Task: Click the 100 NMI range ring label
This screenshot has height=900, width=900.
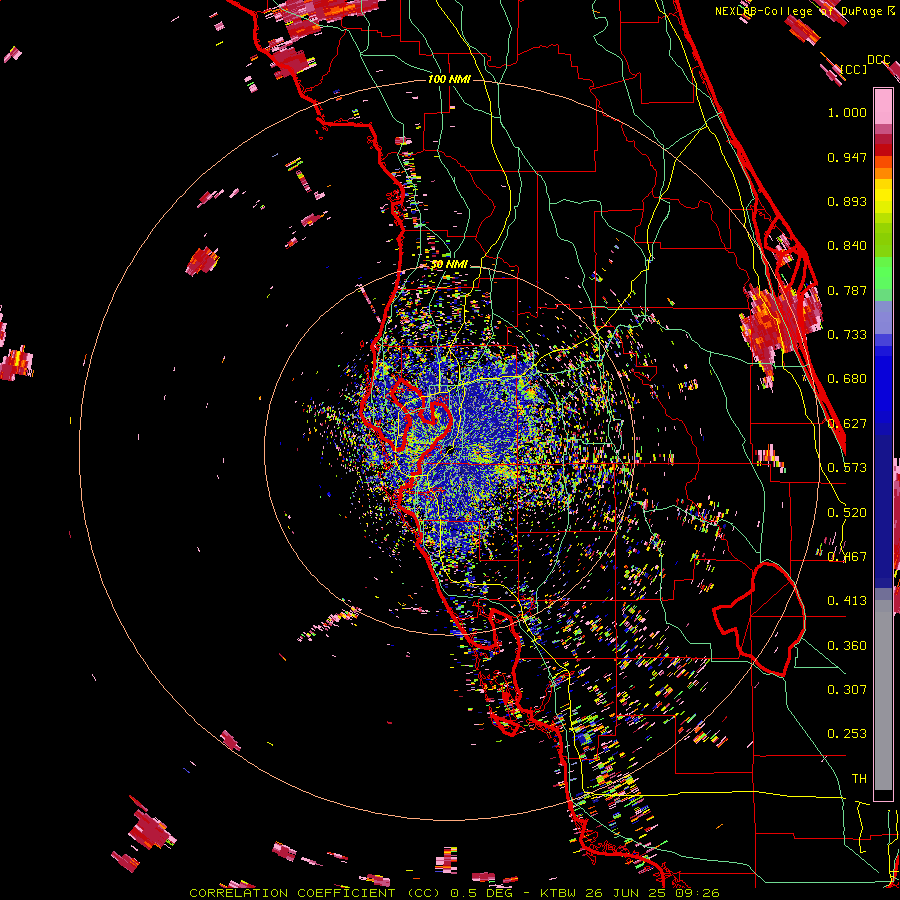Action: pyautogui.click(x=449, y=79)
